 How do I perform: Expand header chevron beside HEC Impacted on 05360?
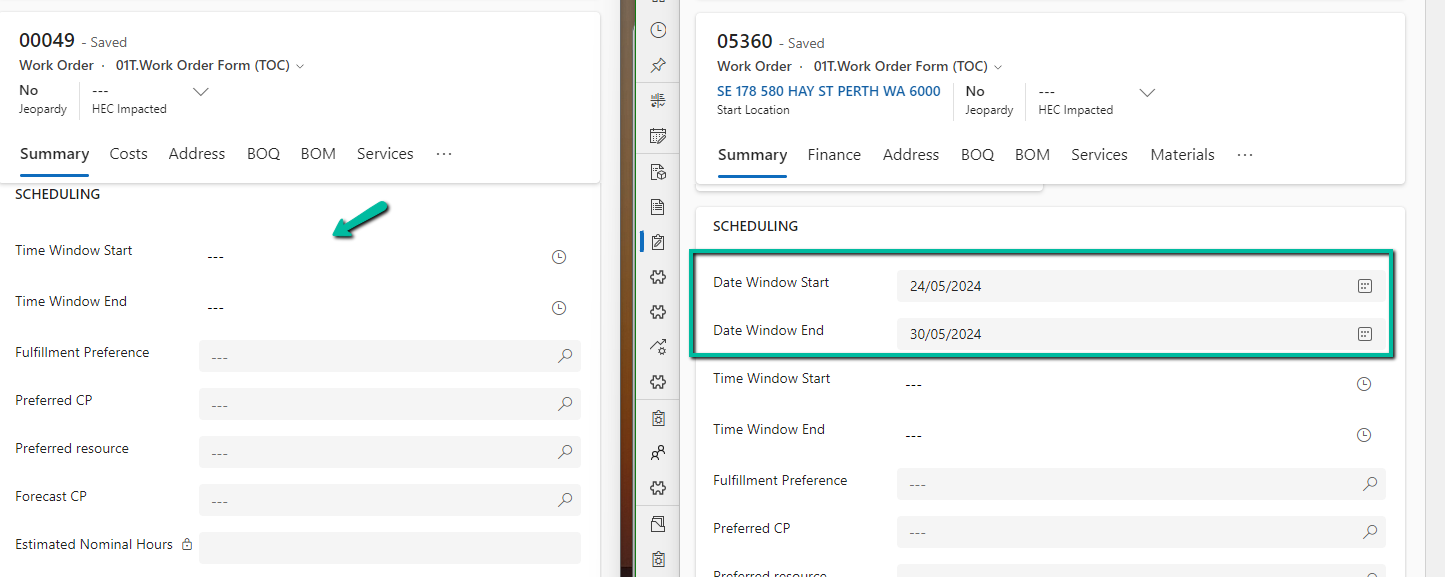click(x=1147, y=93)
